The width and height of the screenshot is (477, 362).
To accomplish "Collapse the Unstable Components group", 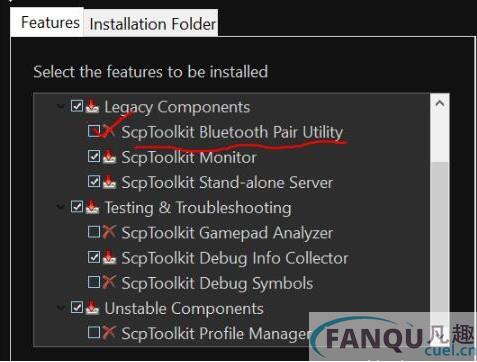I will pyautogui.click(x=61, y=307).
